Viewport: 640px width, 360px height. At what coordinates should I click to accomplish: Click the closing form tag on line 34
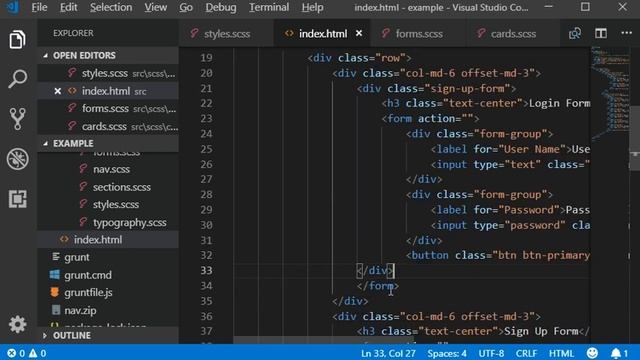[x=378, y=286]
